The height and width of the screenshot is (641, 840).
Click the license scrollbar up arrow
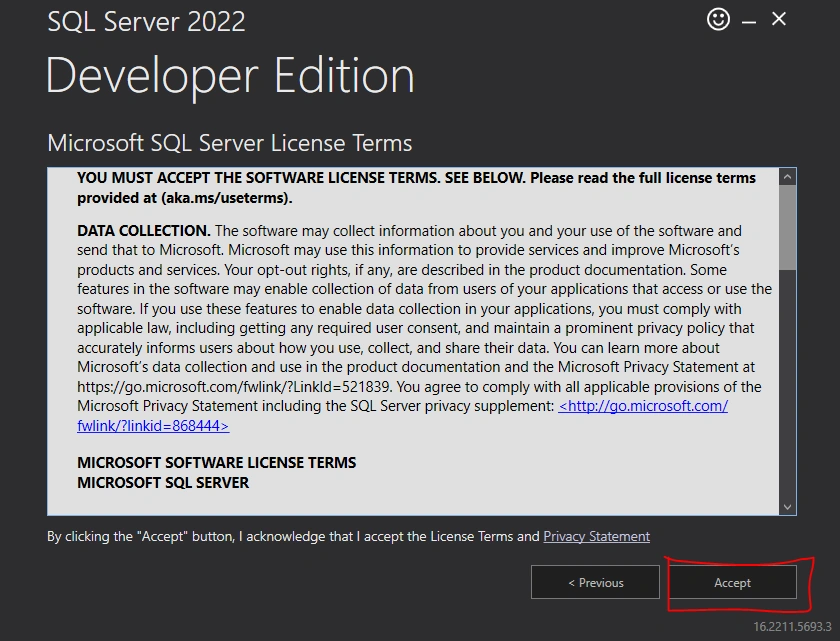click(788, 177)
